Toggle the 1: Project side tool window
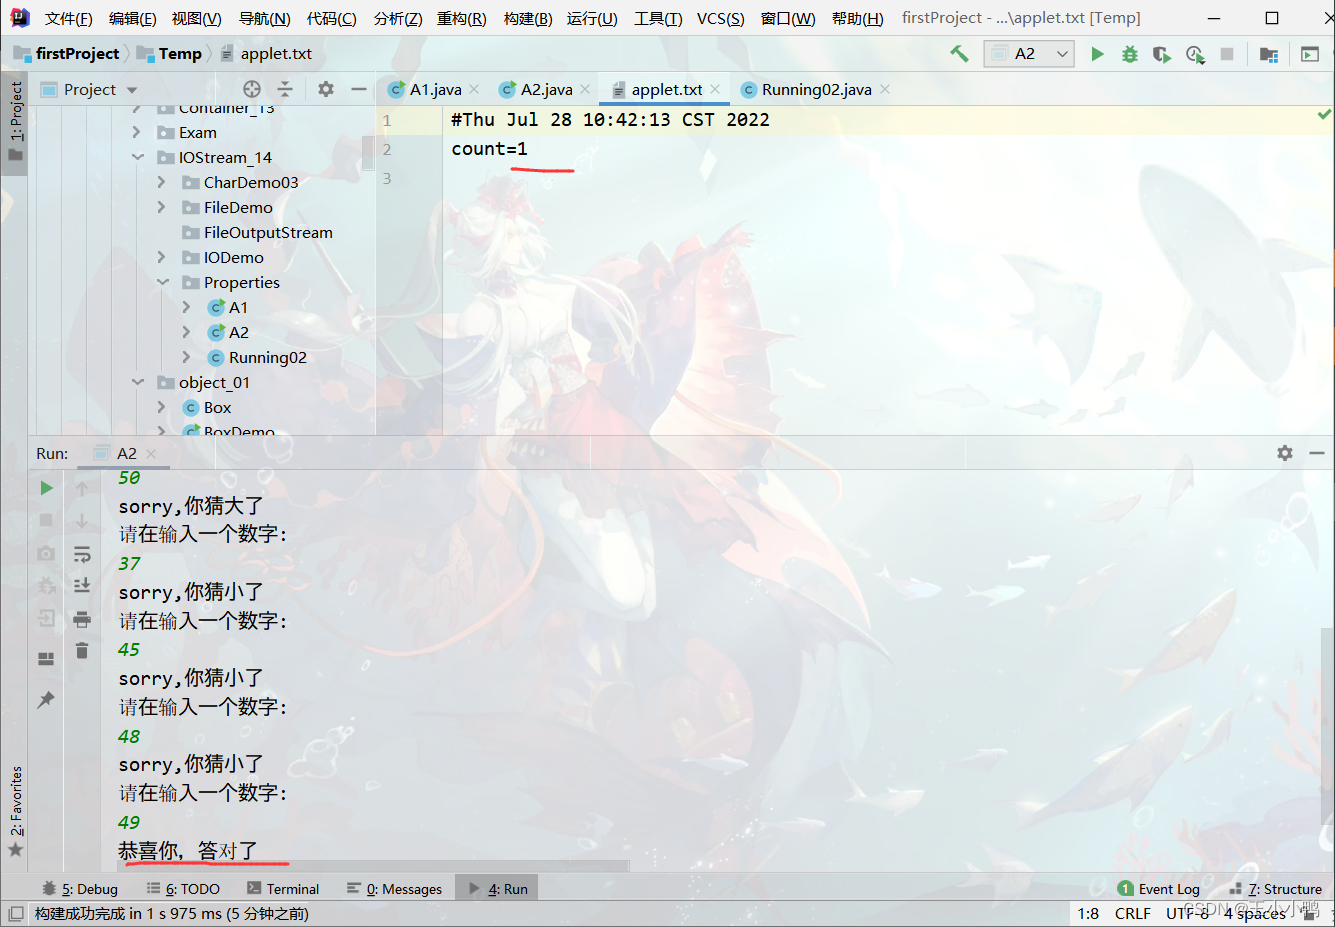This screenshot has height=927, width=1335. tap(15, 122)
